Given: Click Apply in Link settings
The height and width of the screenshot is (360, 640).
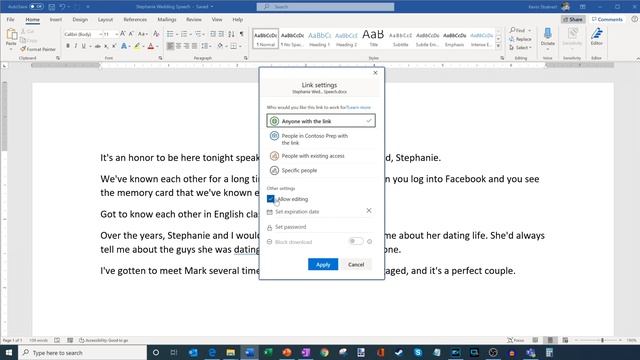Looking at the screenshot, I should pyautogui.click(x=323, y=264).
